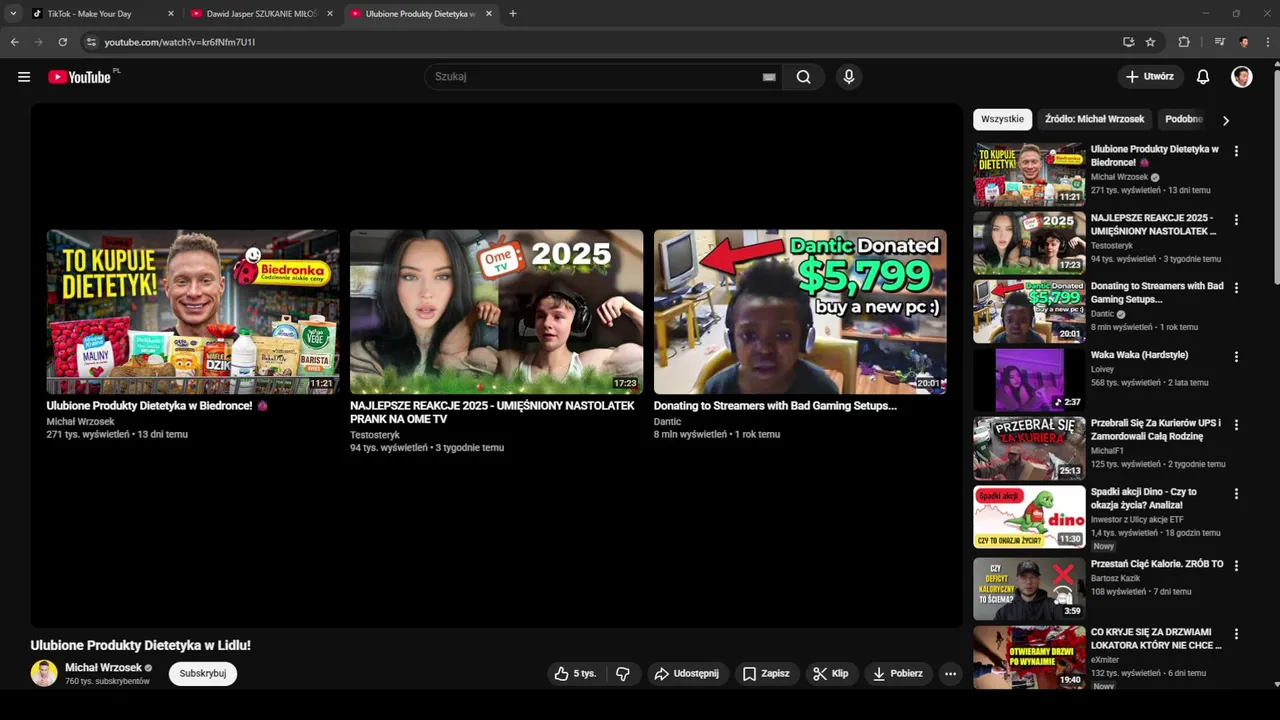This screenshot has width=1280, height=720.
Task: Open the Dantic Donated $5,799 end-screen thumbnail
Action: 800,312
